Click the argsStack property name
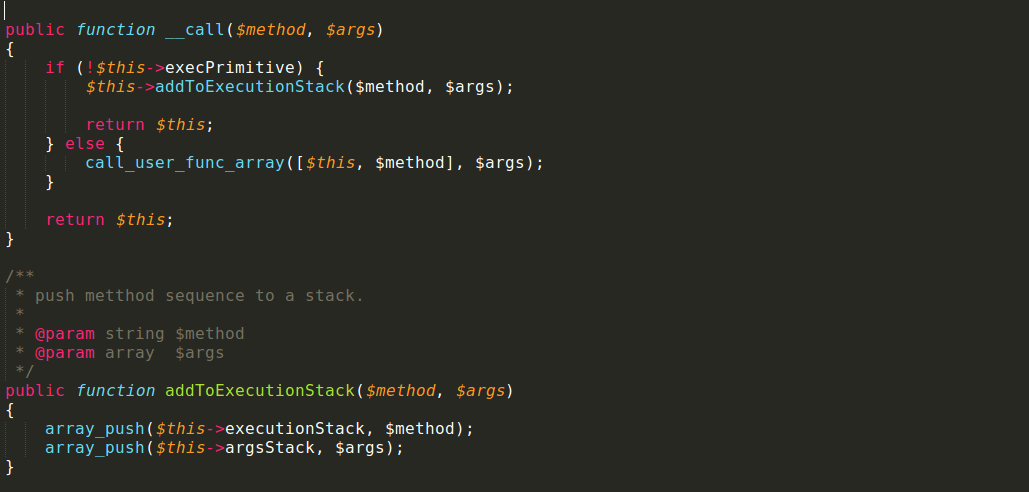 point(270,448)
